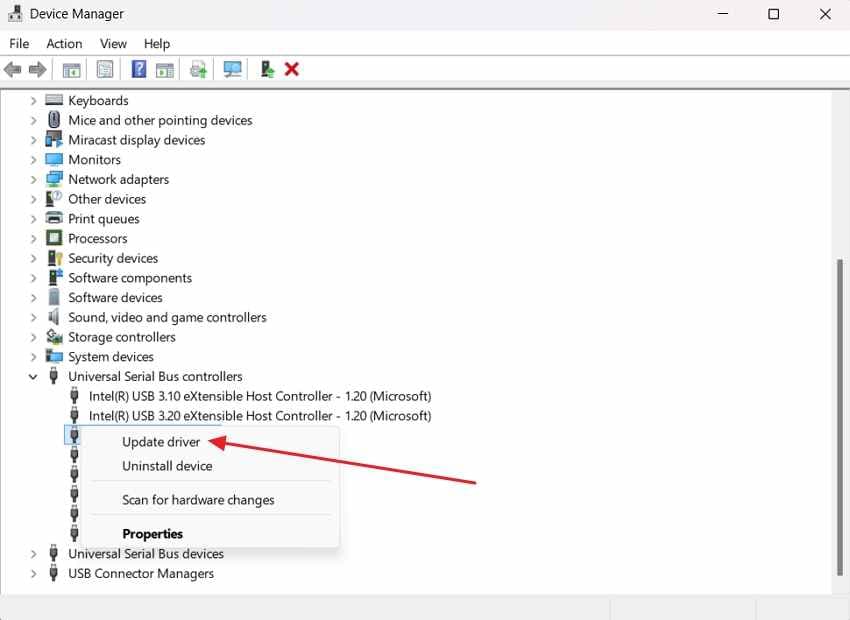Click the Security devices key icon
The width and height of the screenshot is (850, 620).
click(55, 258)
